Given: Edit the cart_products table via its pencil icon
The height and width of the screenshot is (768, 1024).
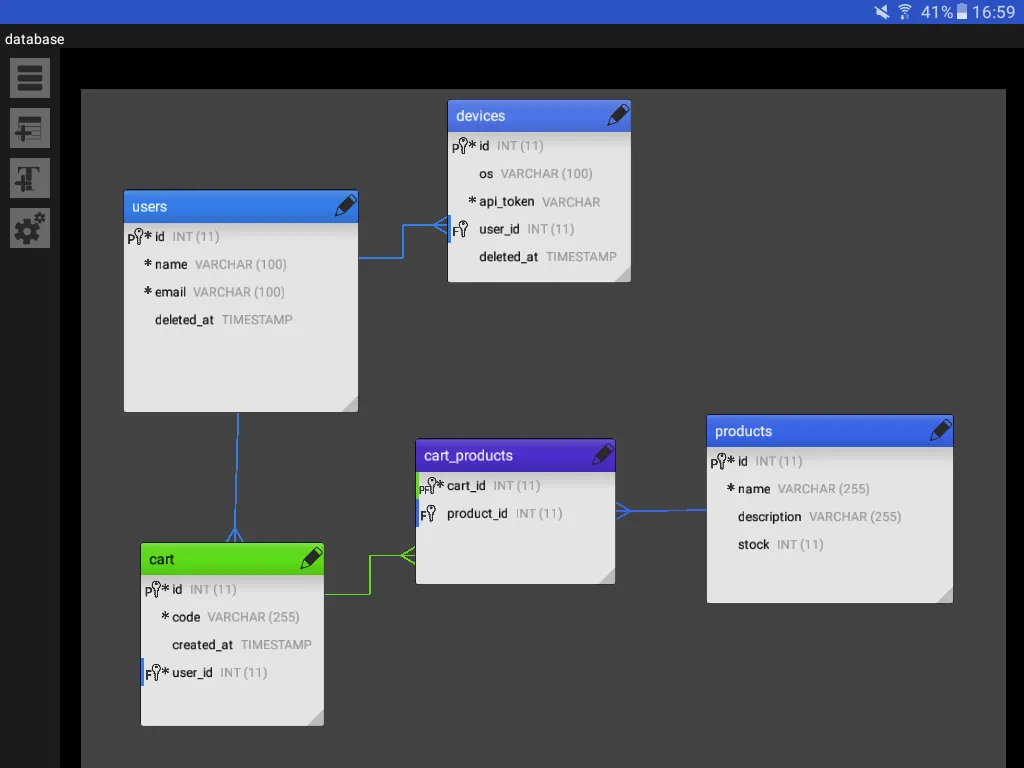Looking at the screenshot, I should [x=602, y=455].
